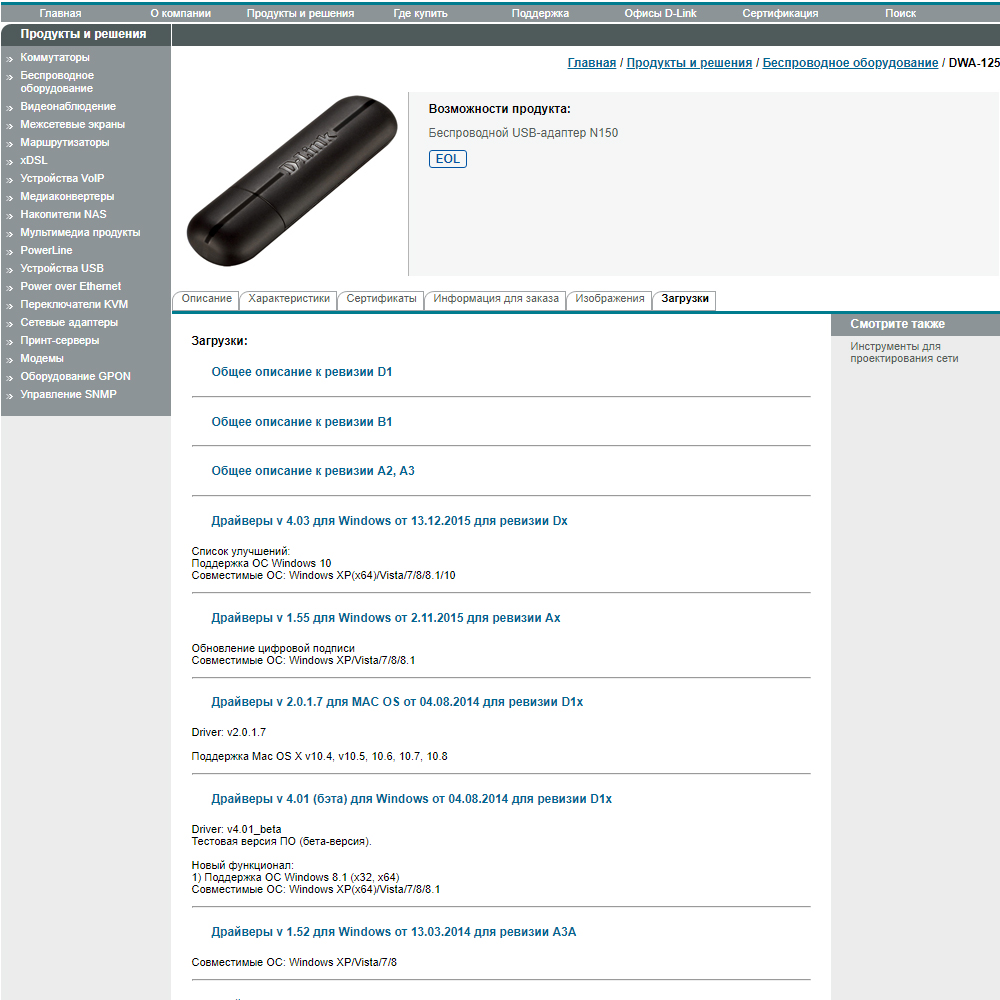The width and height of the screenshot is (1000, 1000).
Task: Open Power over Ethernet sidebar category
Action: 70,286
